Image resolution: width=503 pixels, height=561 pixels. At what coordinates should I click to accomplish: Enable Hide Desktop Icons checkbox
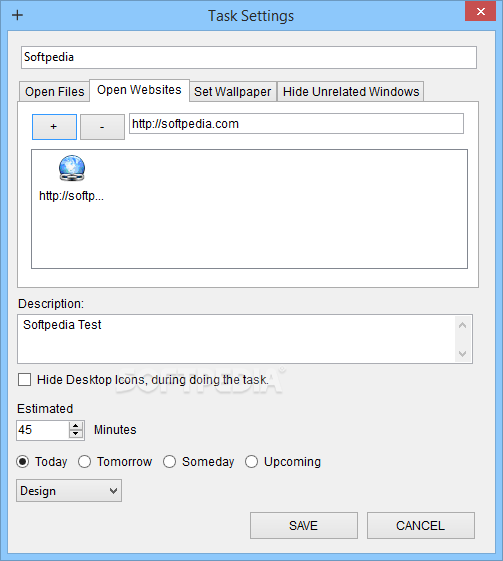[24, 380]
